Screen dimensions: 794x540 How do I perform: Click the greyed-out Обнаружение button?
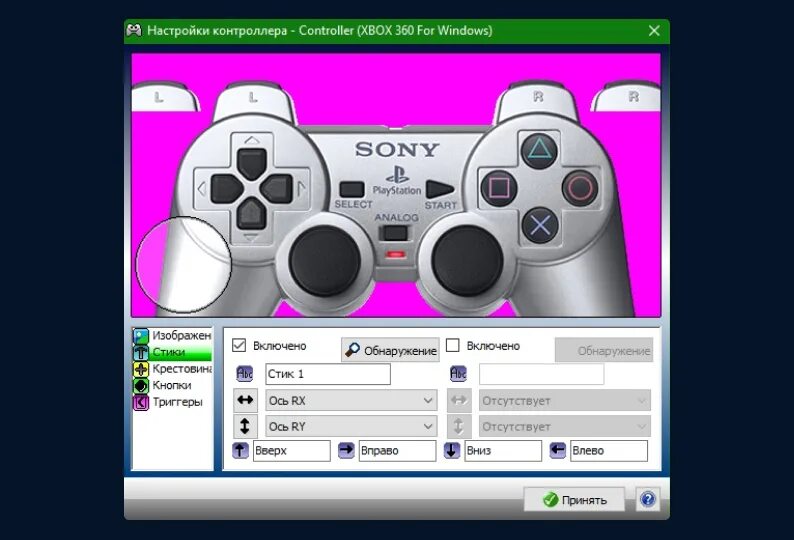[604, 350]
